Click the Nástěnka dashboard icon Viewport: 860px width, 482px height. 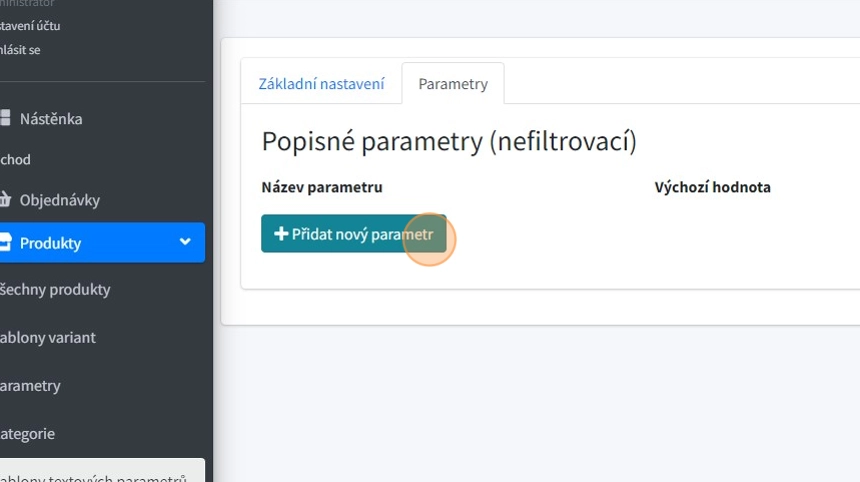point(5,119)
